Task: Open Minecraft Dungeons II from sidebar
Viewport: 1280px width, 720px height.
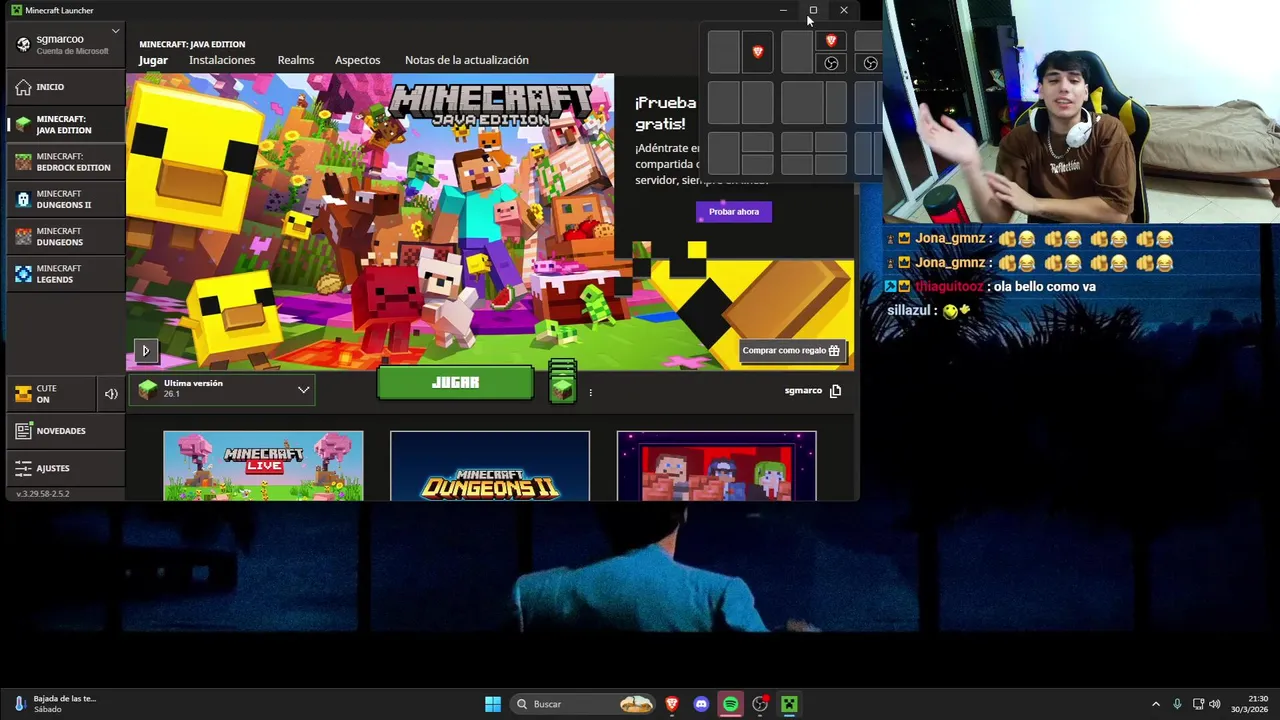Action: click(66, 199)
